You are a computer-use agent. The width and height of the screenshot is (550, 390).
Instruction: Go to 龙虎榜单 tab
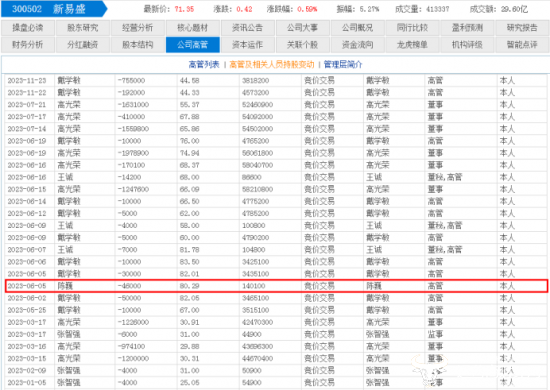412,45
